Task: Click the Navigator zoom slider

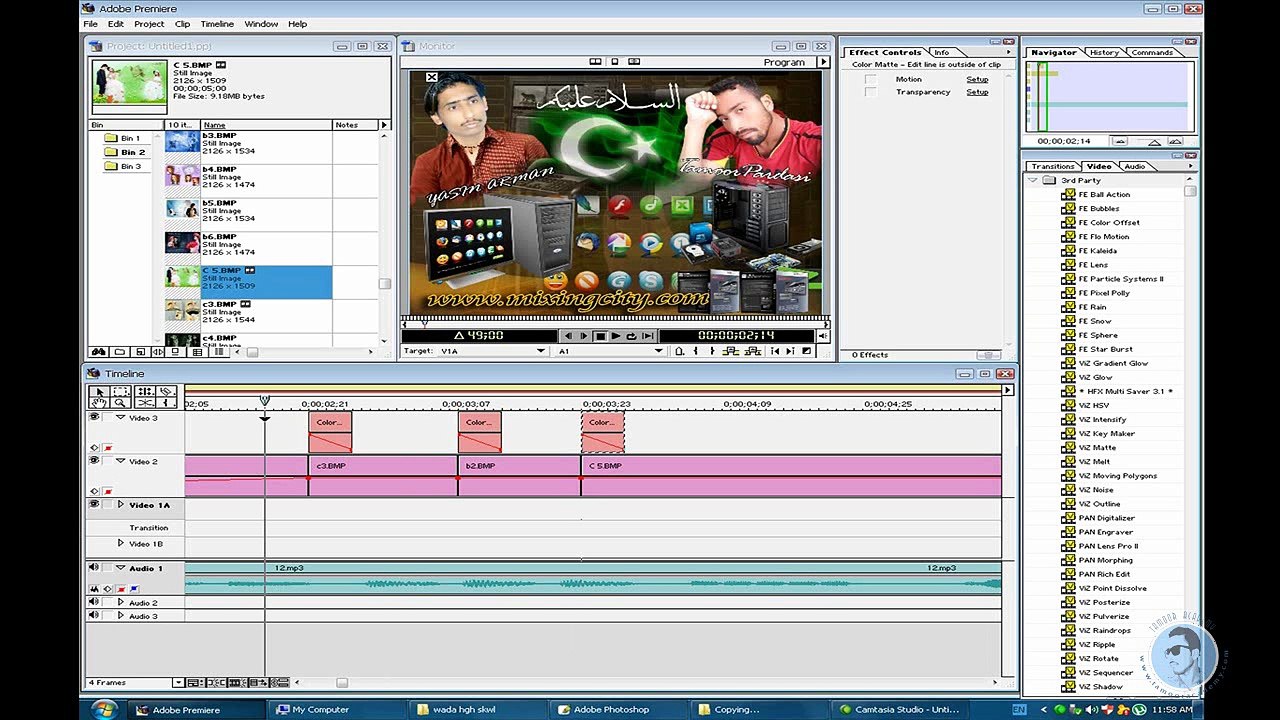Action: (x=1154, y=141)
